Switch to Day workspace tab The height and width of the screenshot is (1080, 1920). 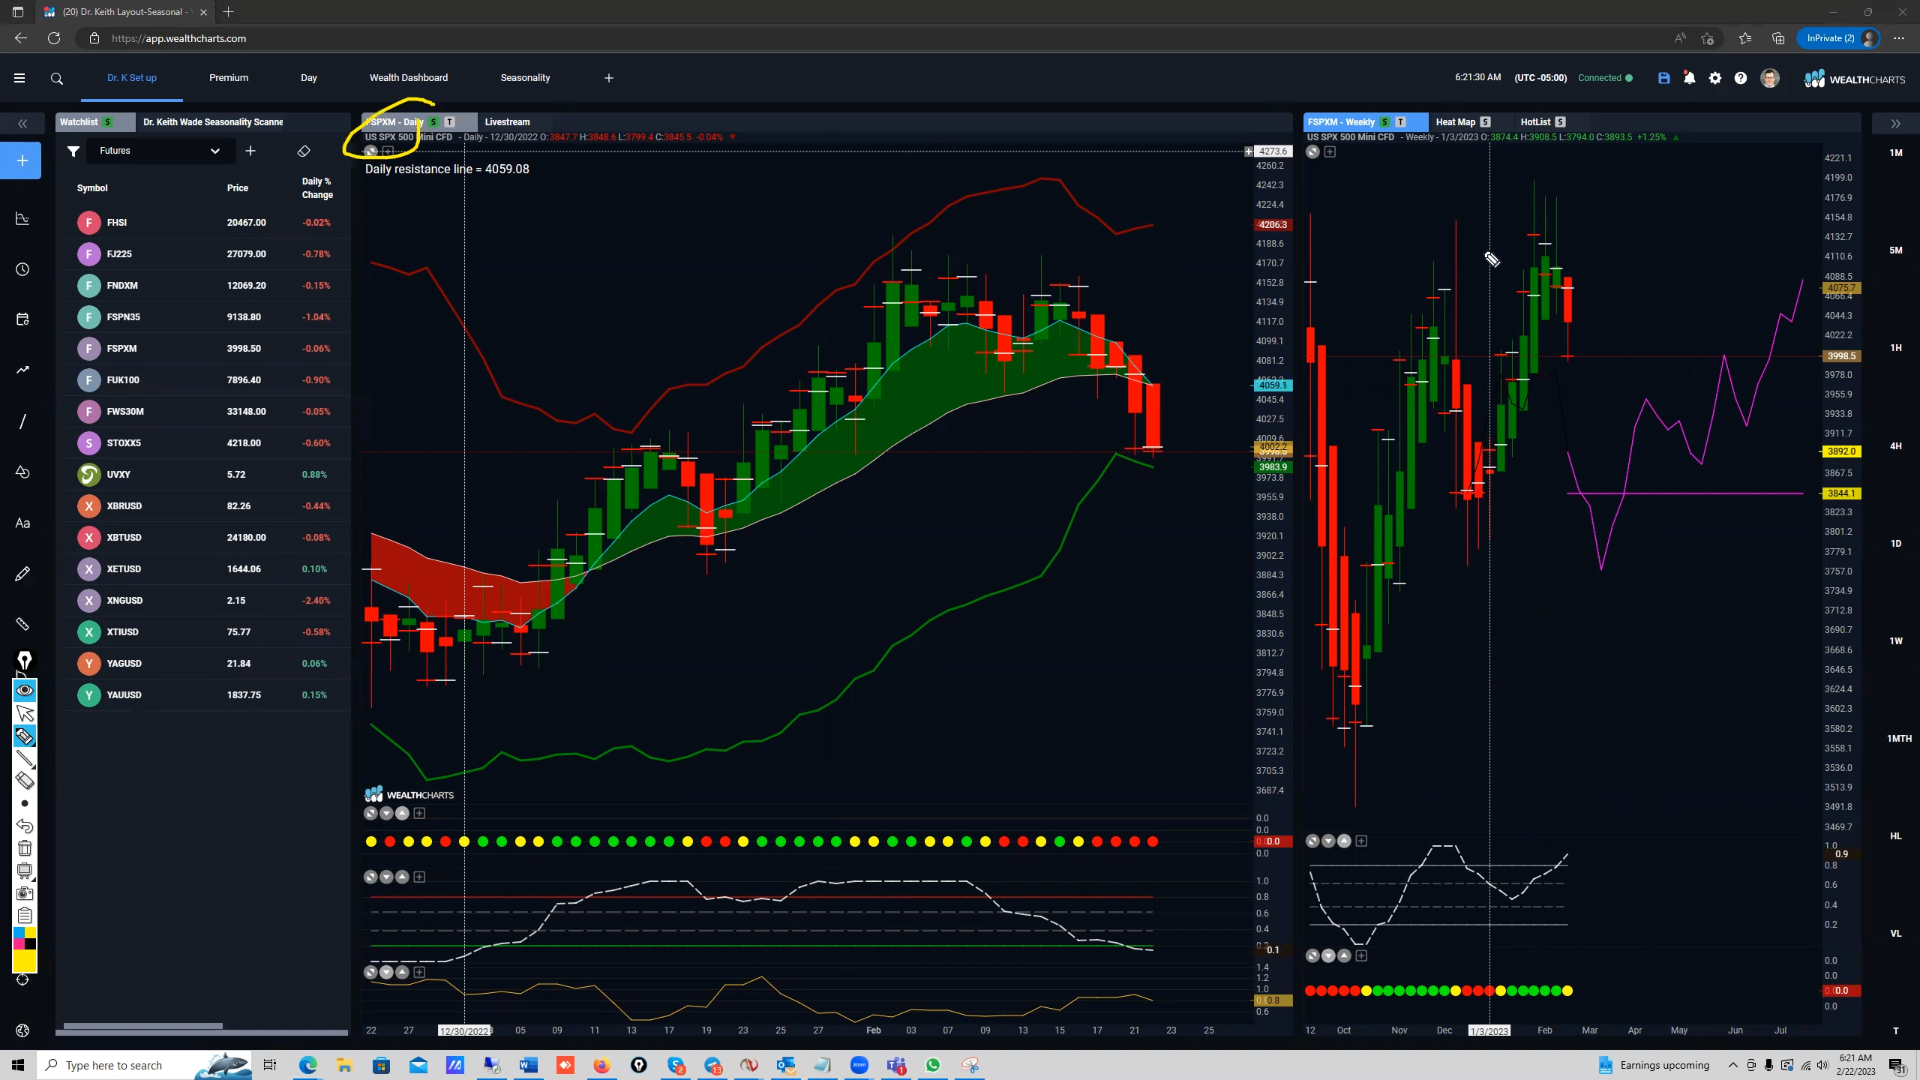tap(309, 78)
